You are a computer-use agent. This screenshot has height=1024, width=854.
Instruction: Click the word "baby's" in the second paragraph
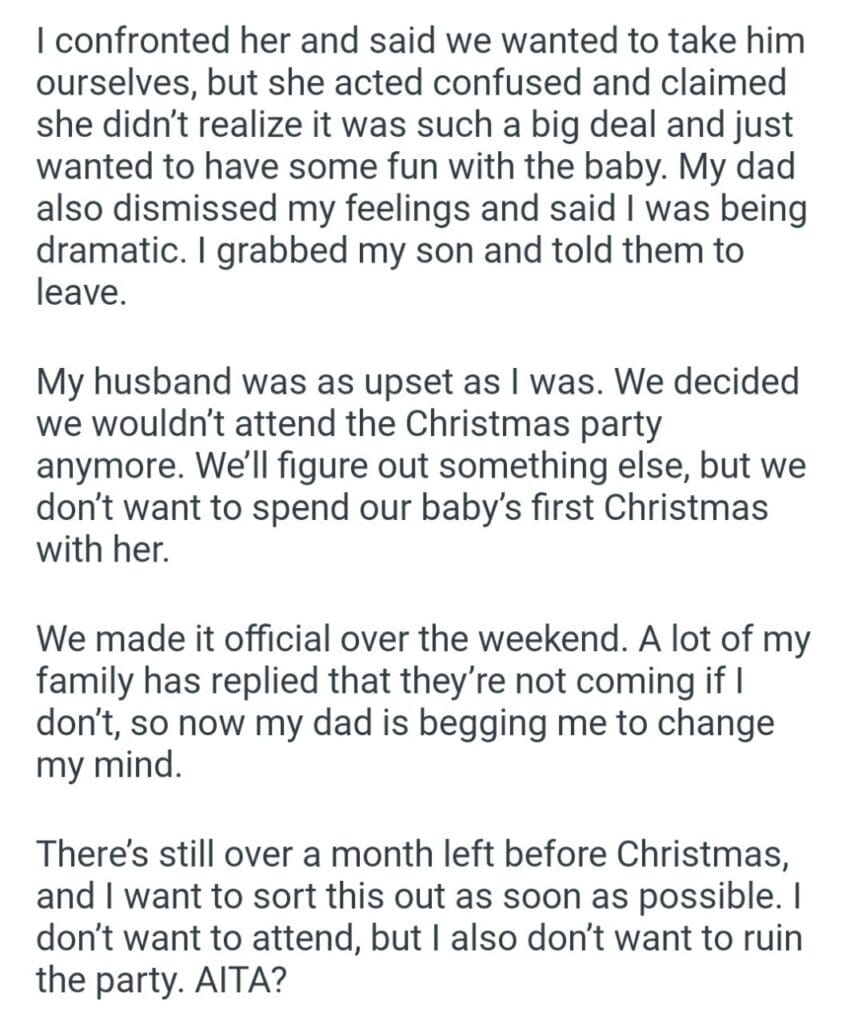coord(492,508)
